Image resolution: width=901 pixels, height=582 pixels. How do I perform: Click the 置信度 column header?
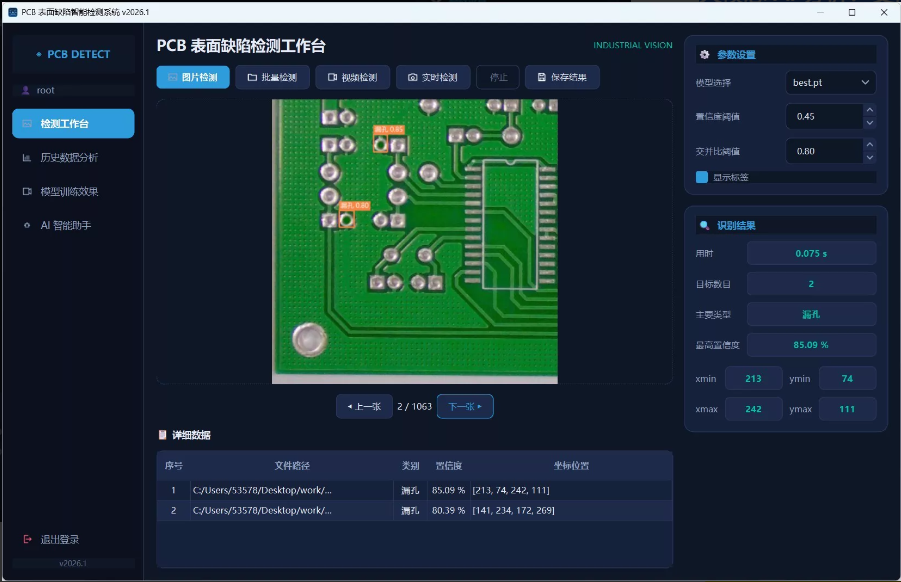[x=449, y=465]
